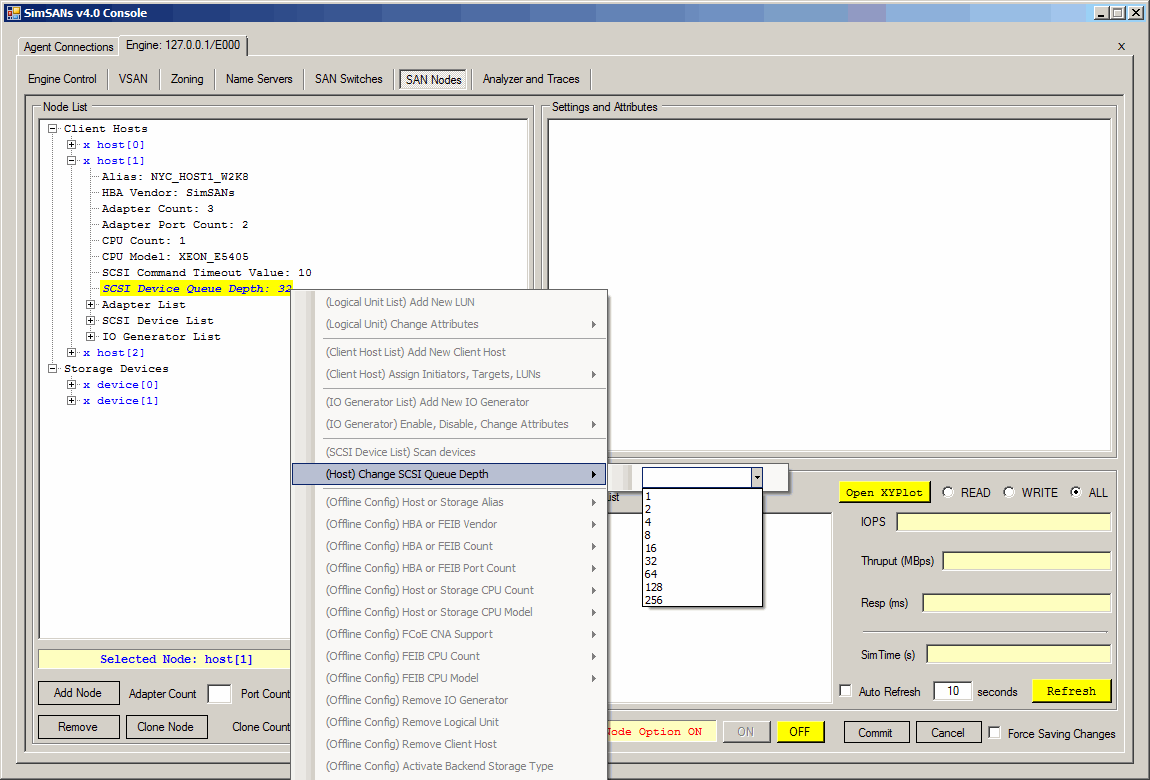
Task: Check Force Saving Changes option
Action: pyautogui.click(x=994, y=733)
